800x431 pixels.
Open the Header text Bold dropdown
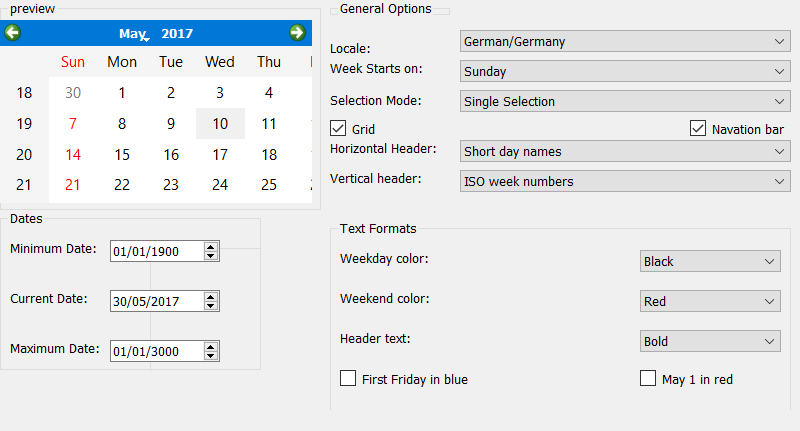(710, 341)
